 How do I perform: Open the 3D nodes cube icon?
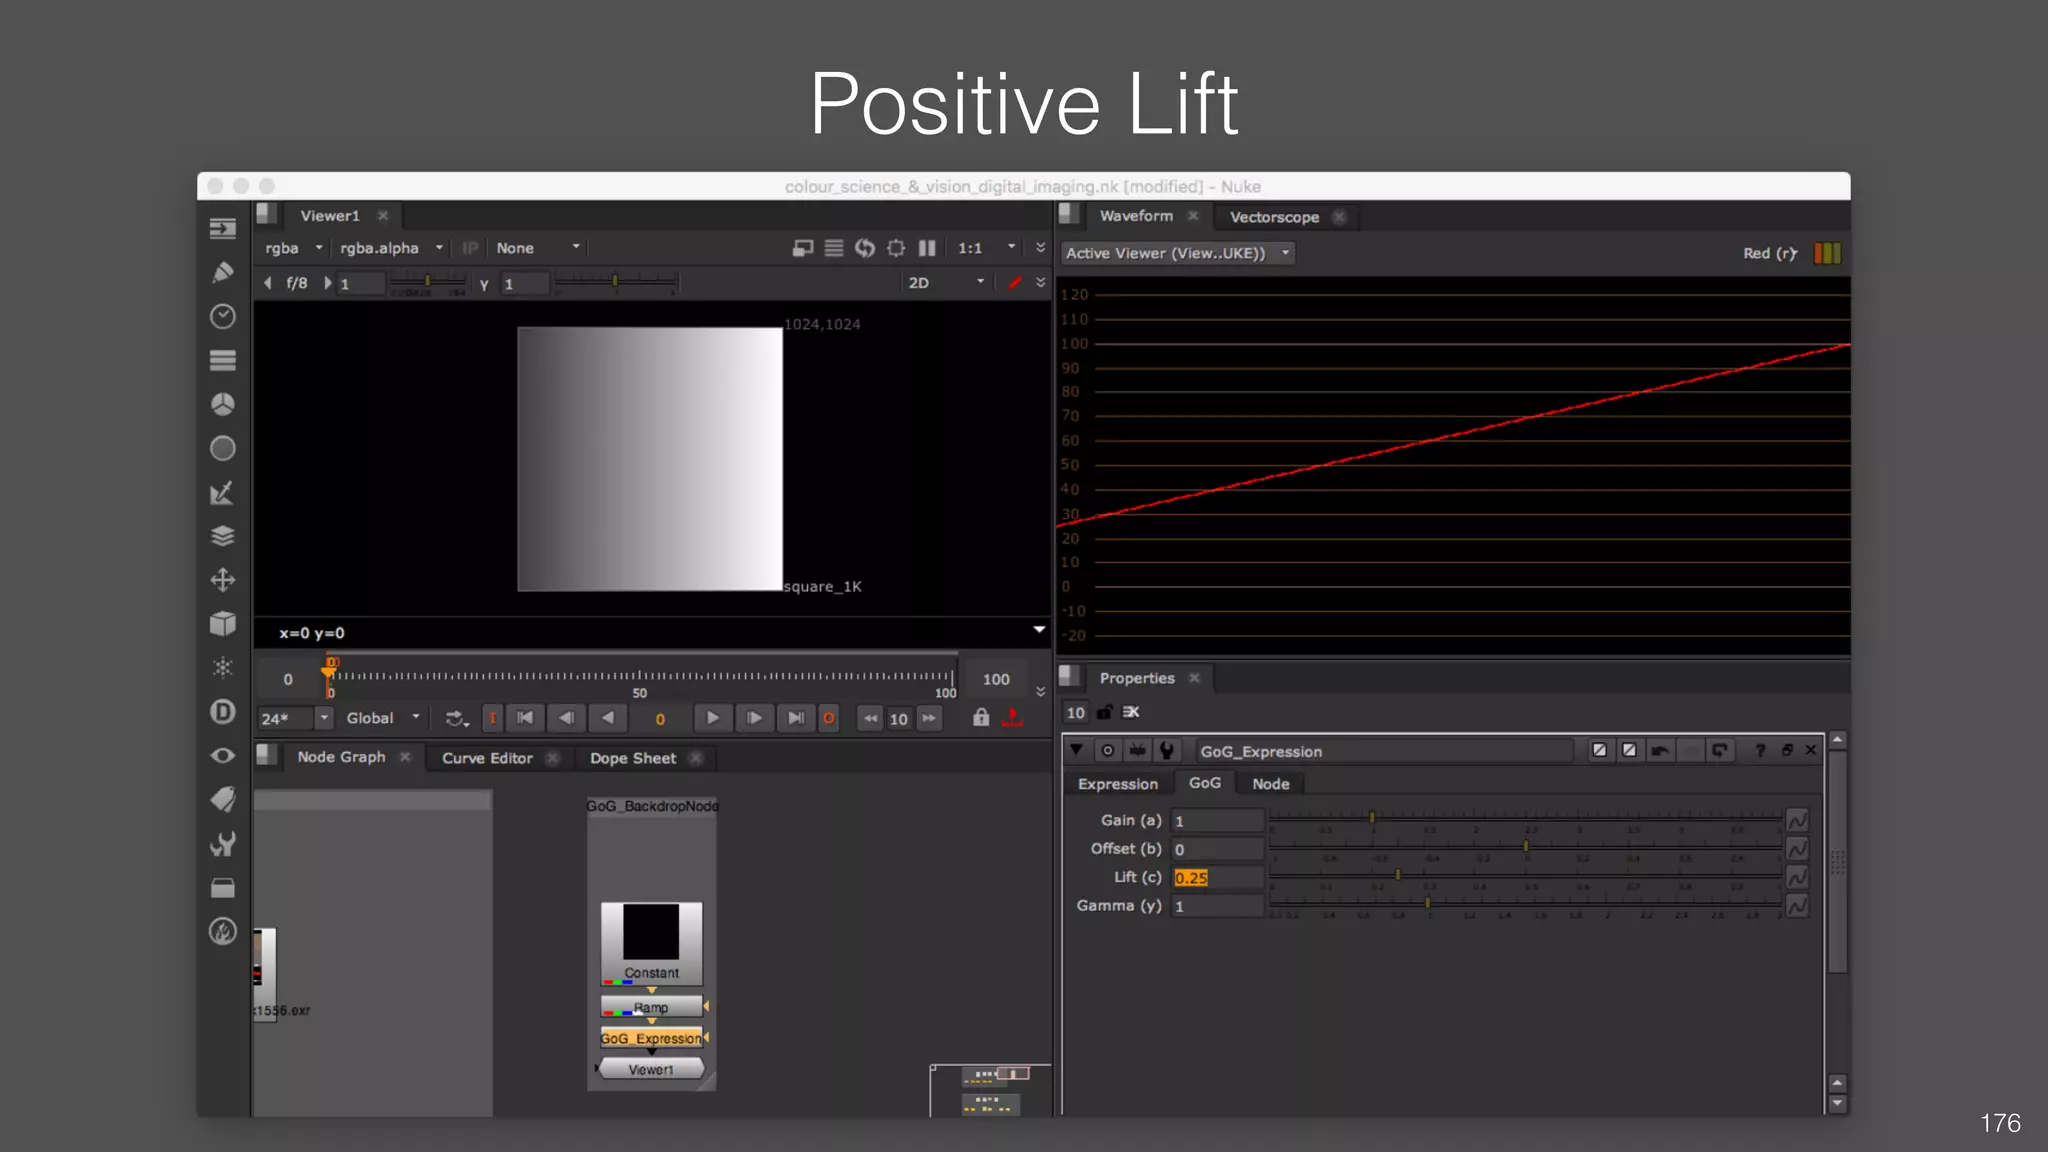coord(223,624)
